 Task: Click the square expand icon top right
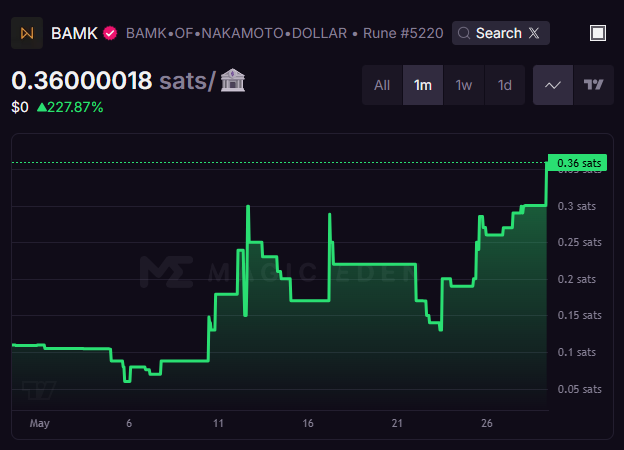coord(598,33)
